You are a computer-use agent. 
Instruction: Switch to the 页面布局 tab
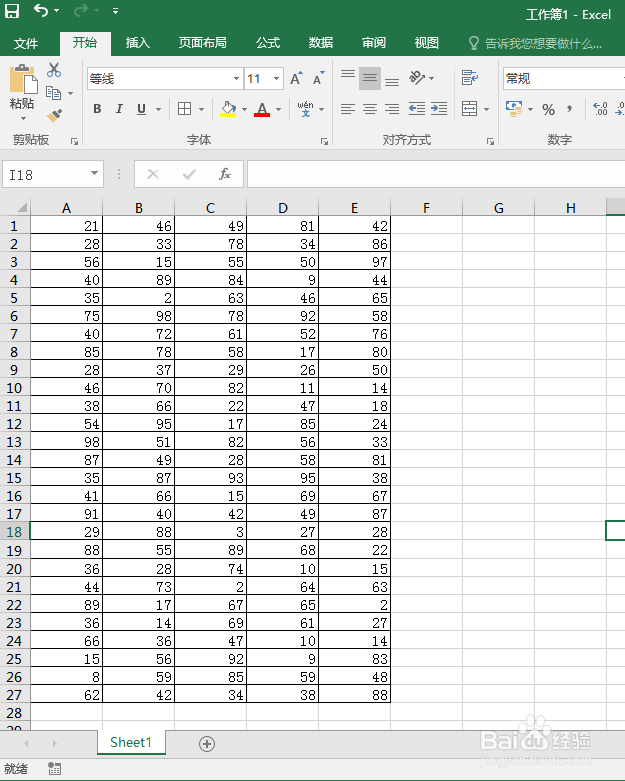203,43
